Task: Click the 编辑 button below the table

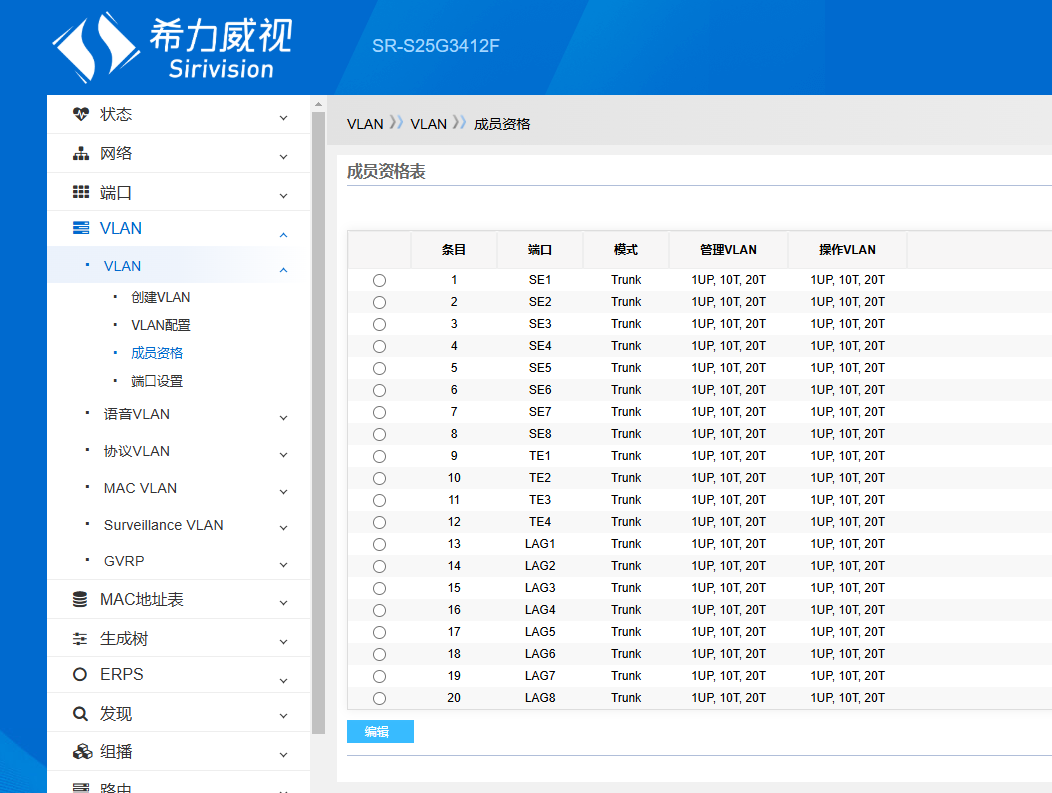Action: (x=380, y=732)
